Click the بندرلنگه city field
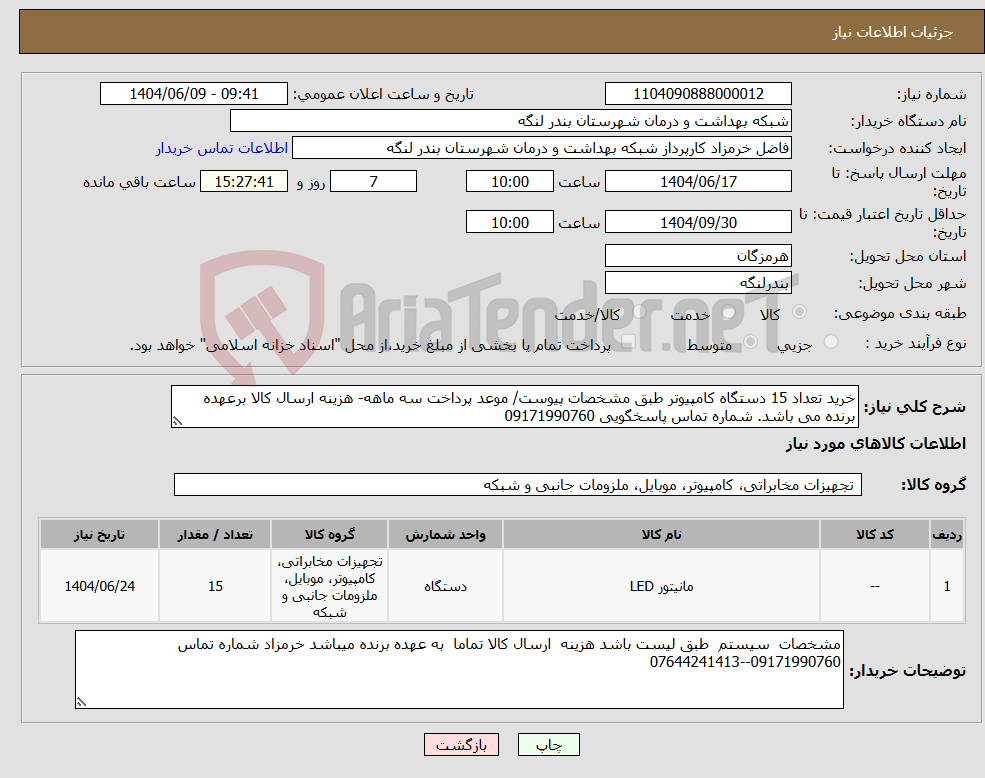985x778 pixels. pos(697,281)
